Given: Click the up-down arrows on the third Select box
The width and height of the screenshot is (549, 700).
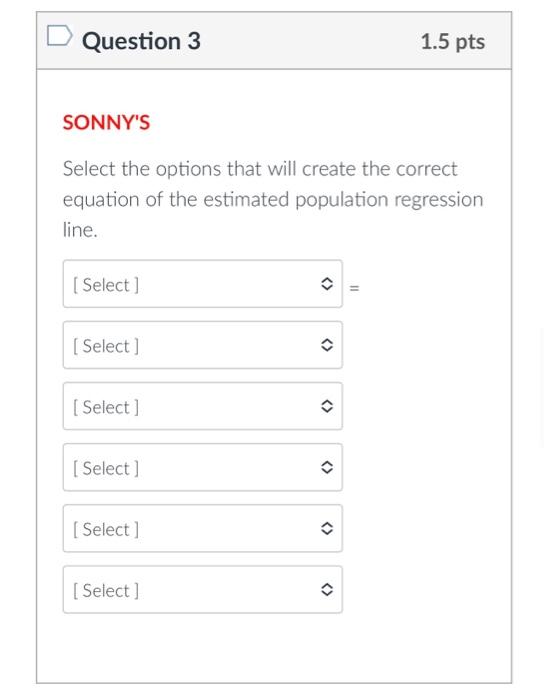Looking at the screenshot, I should (327, 406).
